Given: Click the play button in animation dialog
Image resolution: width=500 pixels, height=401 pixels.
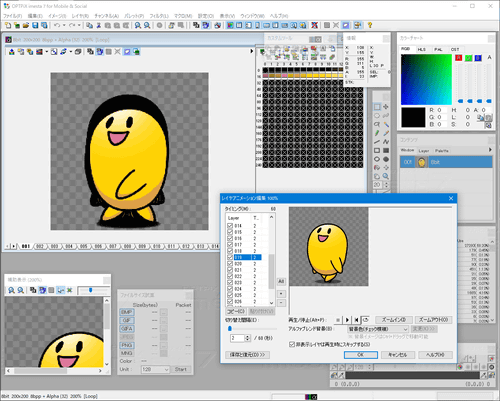Looking at the screenshot, I should coord(347,320).
